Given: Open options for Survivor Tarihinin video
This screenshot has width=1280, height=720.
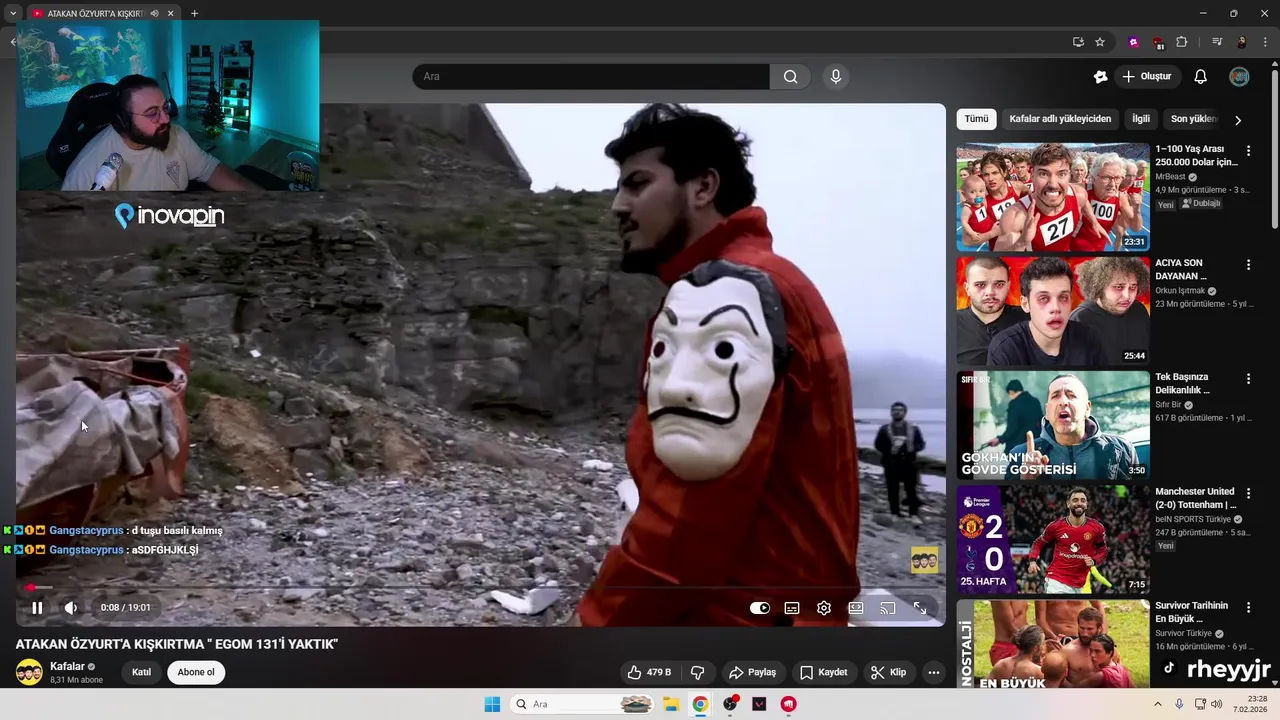Looking at the screenshot, I should pyautogui.click(x=1248, y=607).
